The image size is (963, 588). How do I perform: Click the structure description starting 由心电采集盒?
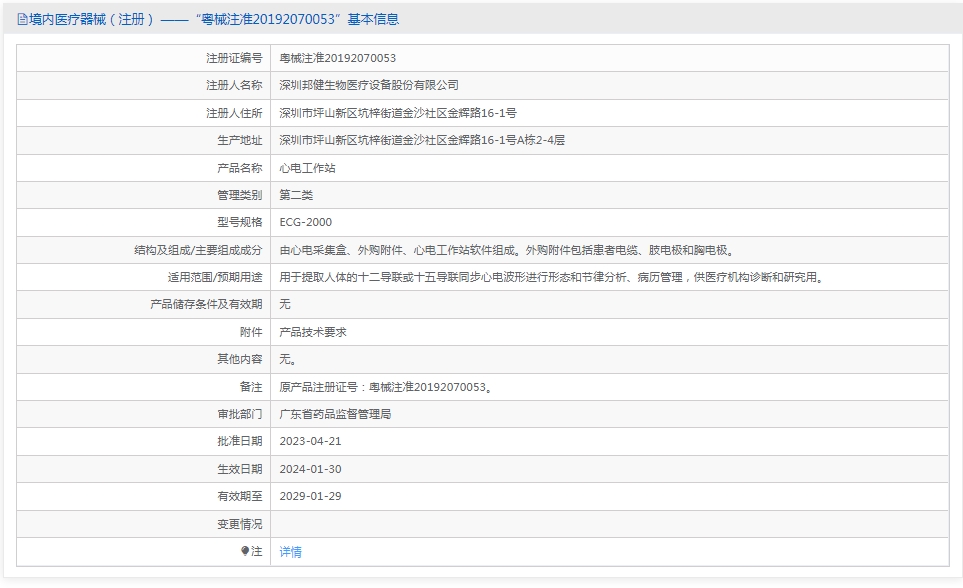tap(507, 250)
